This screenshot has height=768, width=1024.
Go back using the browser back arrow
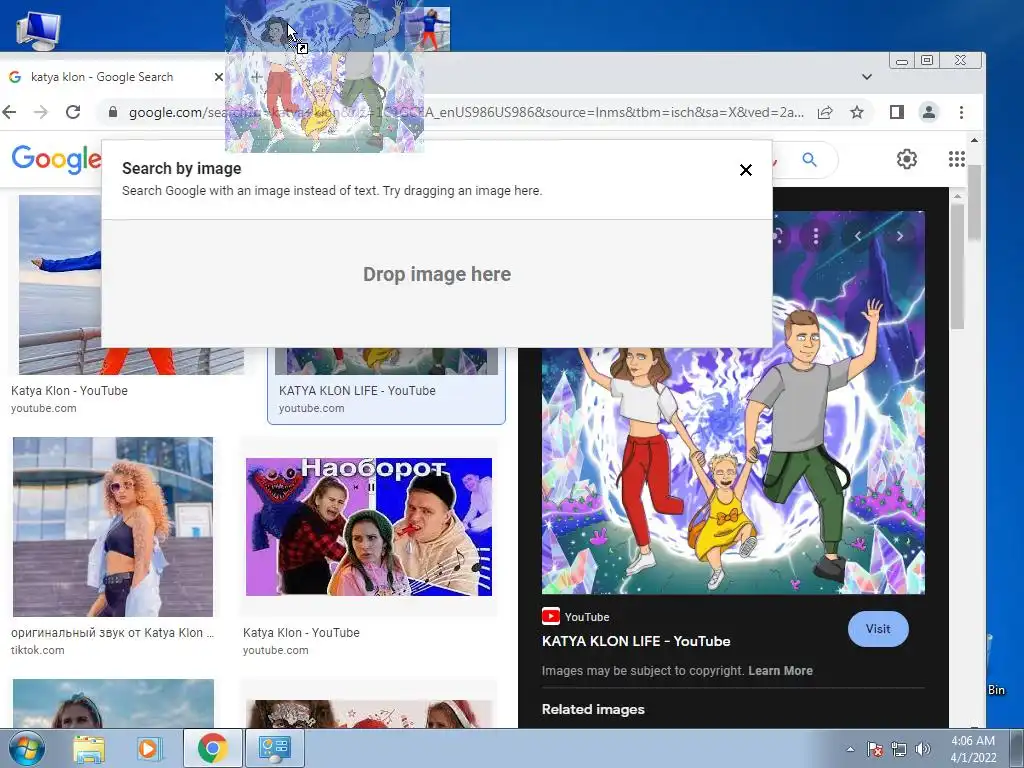point(9,112)
